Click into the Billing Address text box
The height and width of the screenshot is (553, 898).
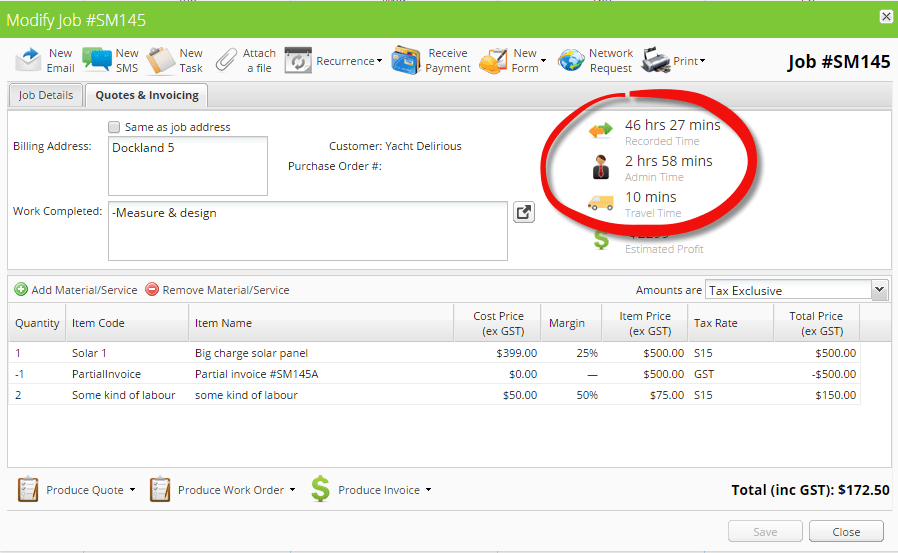(187, 166)
